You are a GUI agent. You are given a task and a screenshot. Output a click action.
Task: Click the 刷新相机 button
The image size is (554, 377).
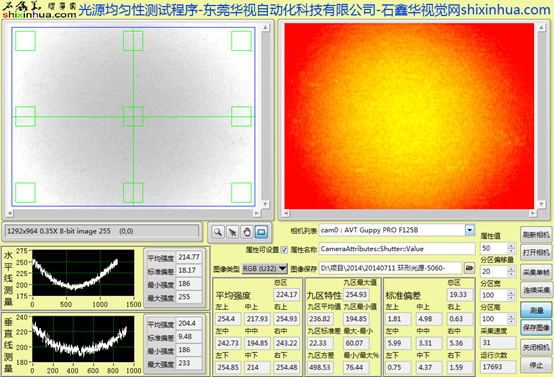pos(536,235)
